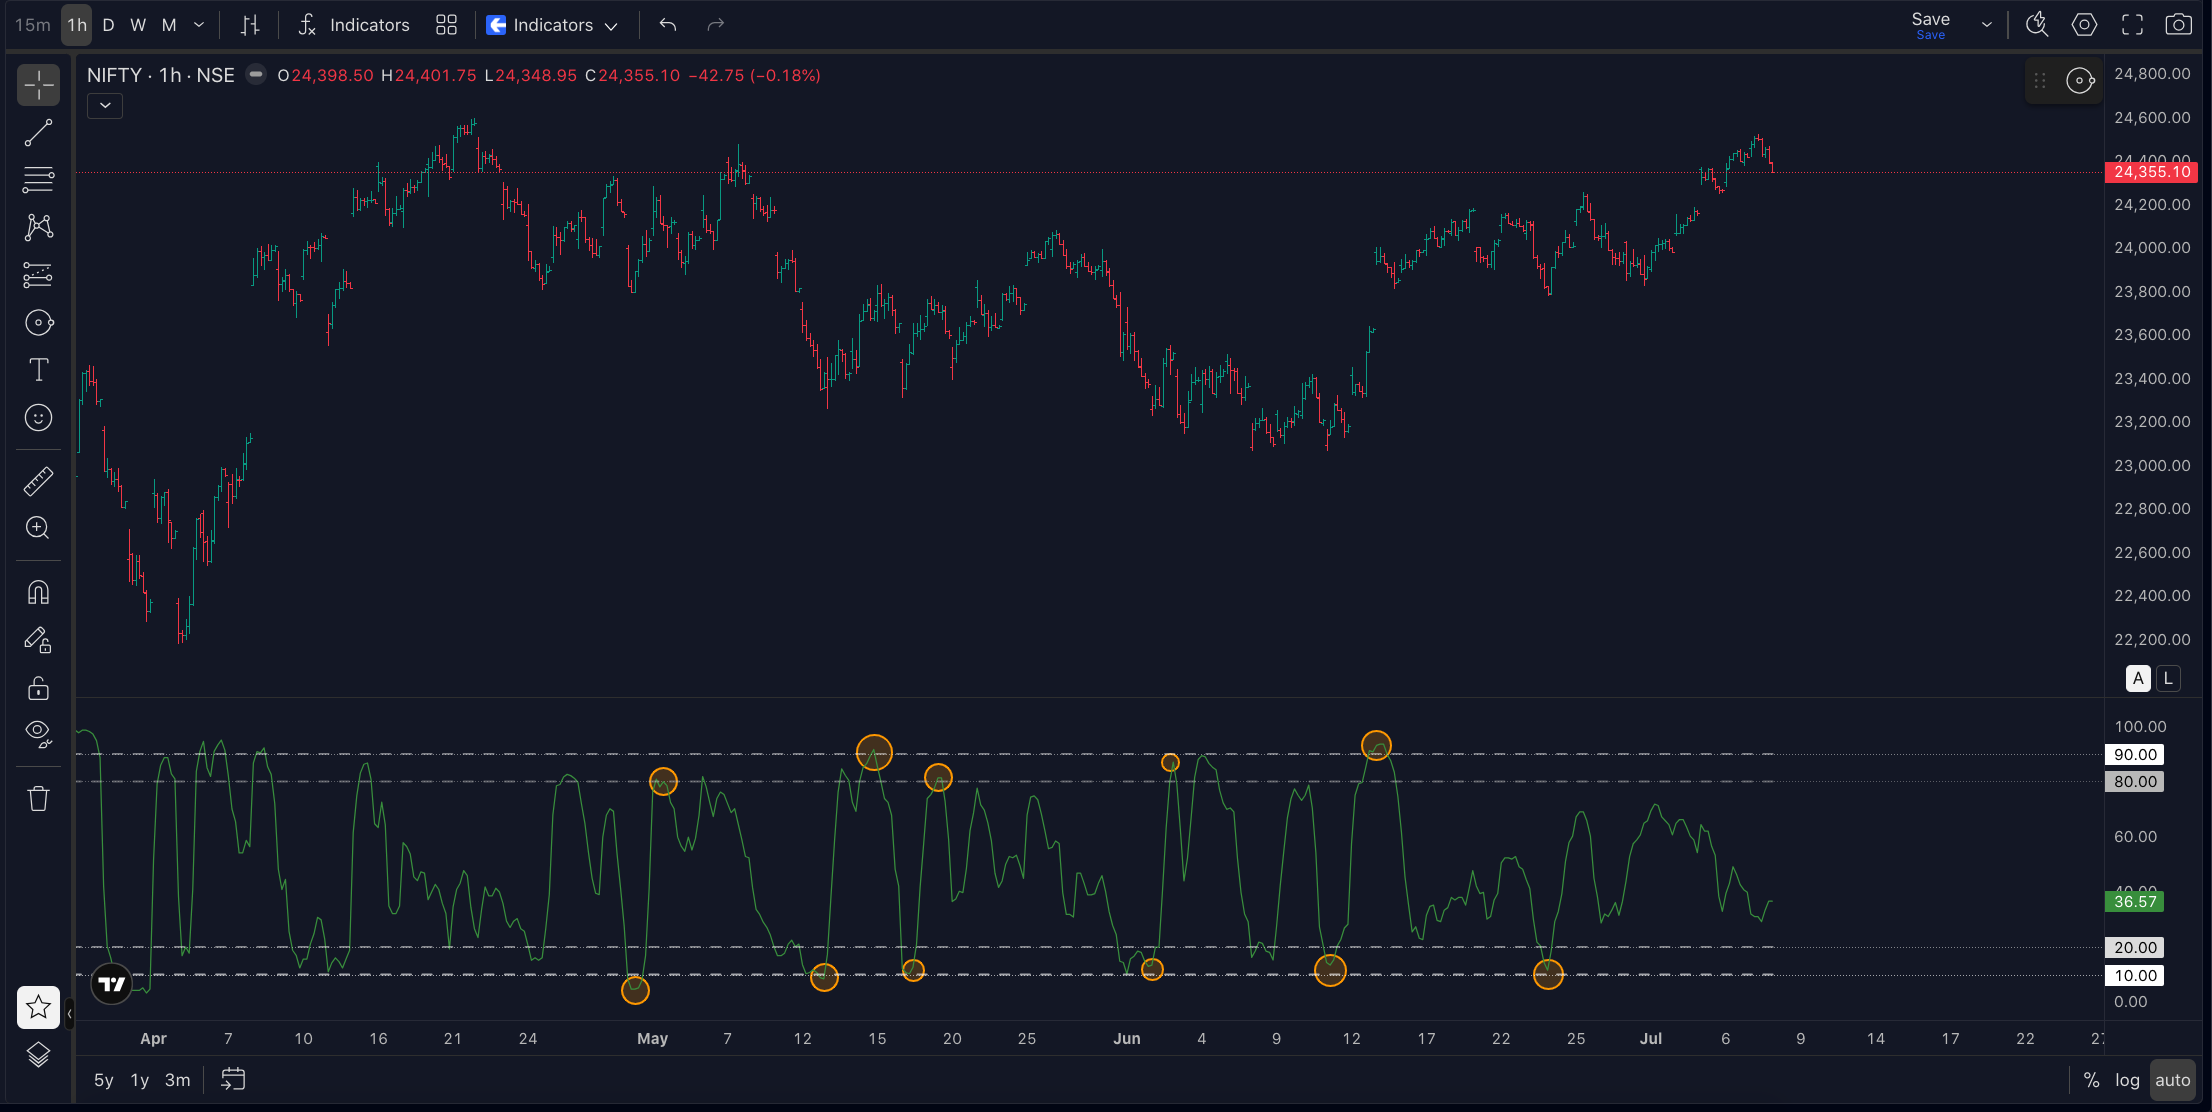This screenshot has height=1112, width=2212.
Task: Click the 24,355.10 current price label
Action: click(x=2152, y=172)
